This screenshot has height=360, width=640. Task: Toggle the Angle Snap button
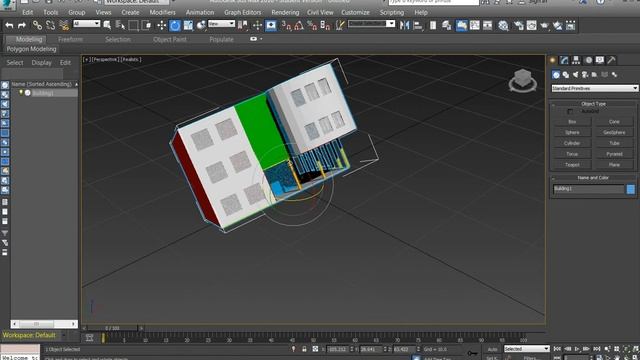click(x=299, y=26)
